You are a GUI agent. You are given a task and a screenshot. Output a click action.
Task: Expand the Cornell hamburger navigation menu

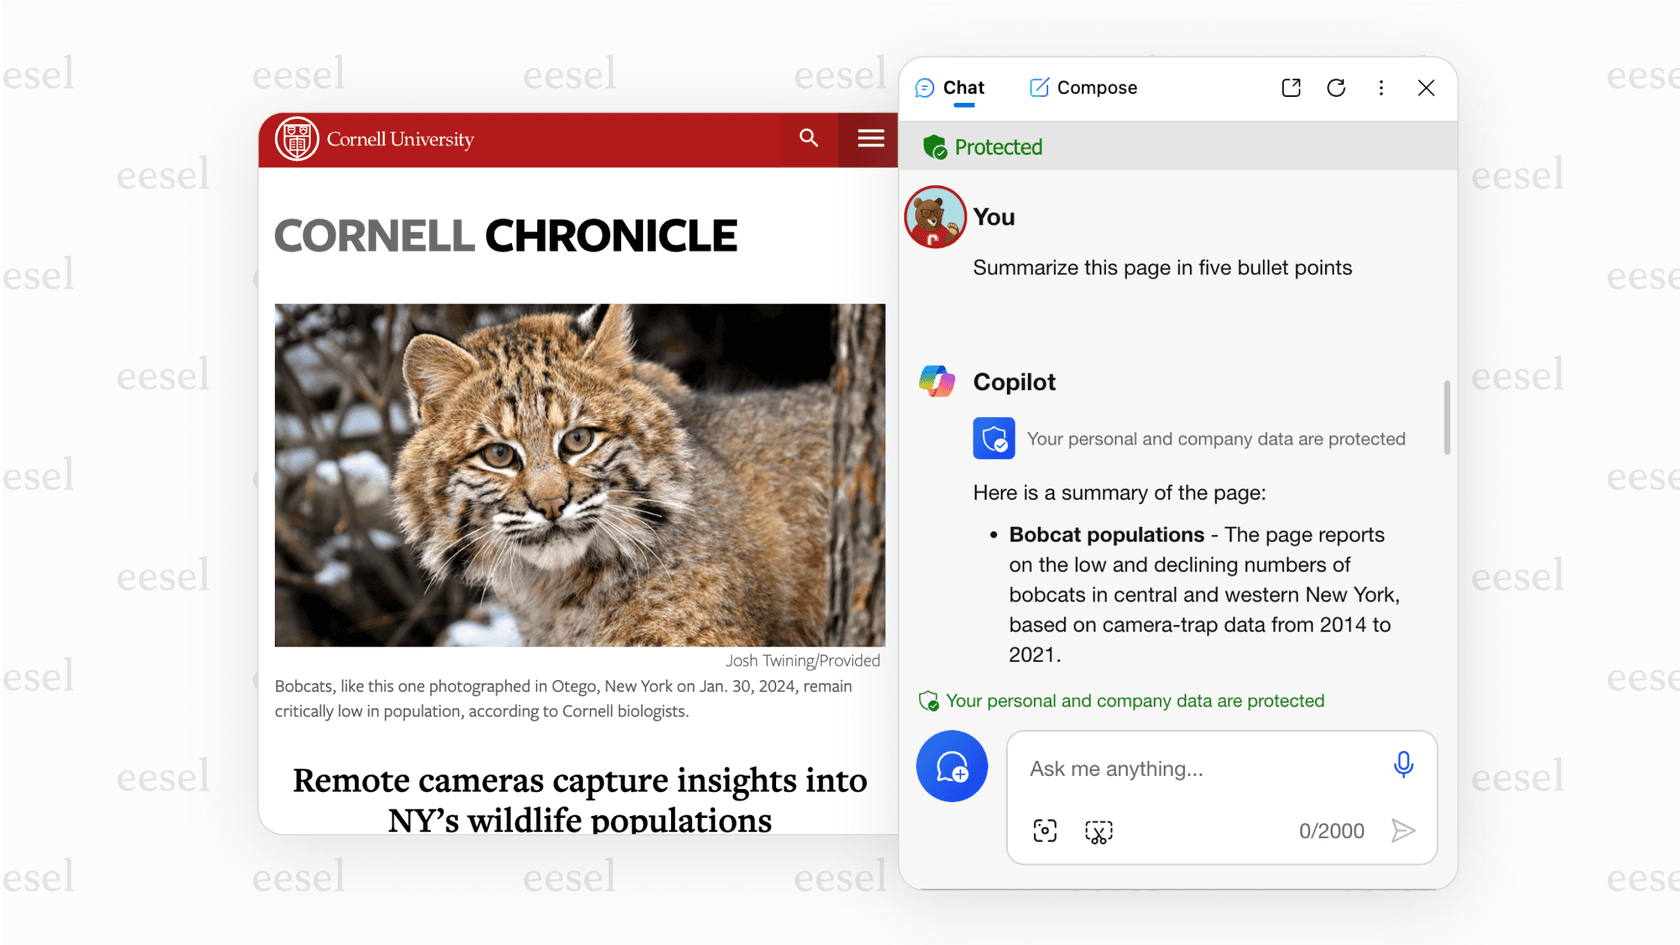click(x=868, y=139)
